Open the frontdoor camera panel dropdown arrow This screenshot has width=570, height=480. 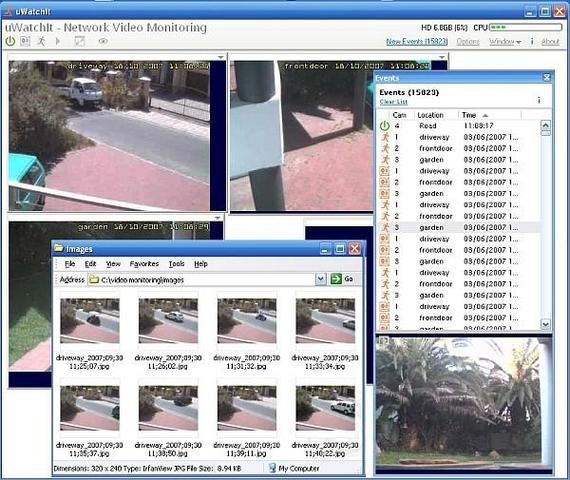[442, 57]
